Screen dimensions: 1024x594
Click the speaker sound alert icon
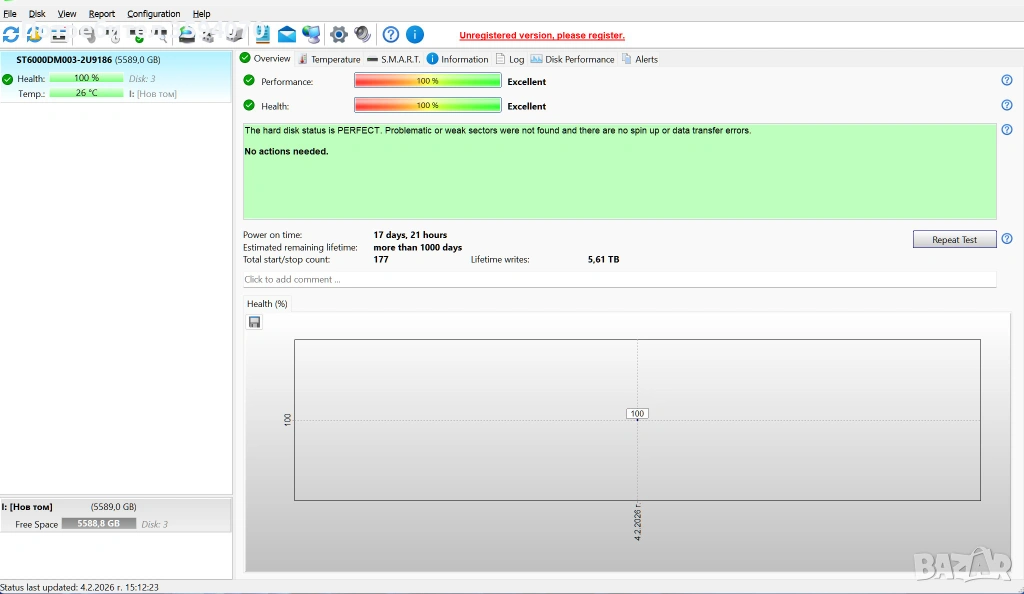(362, 35)
